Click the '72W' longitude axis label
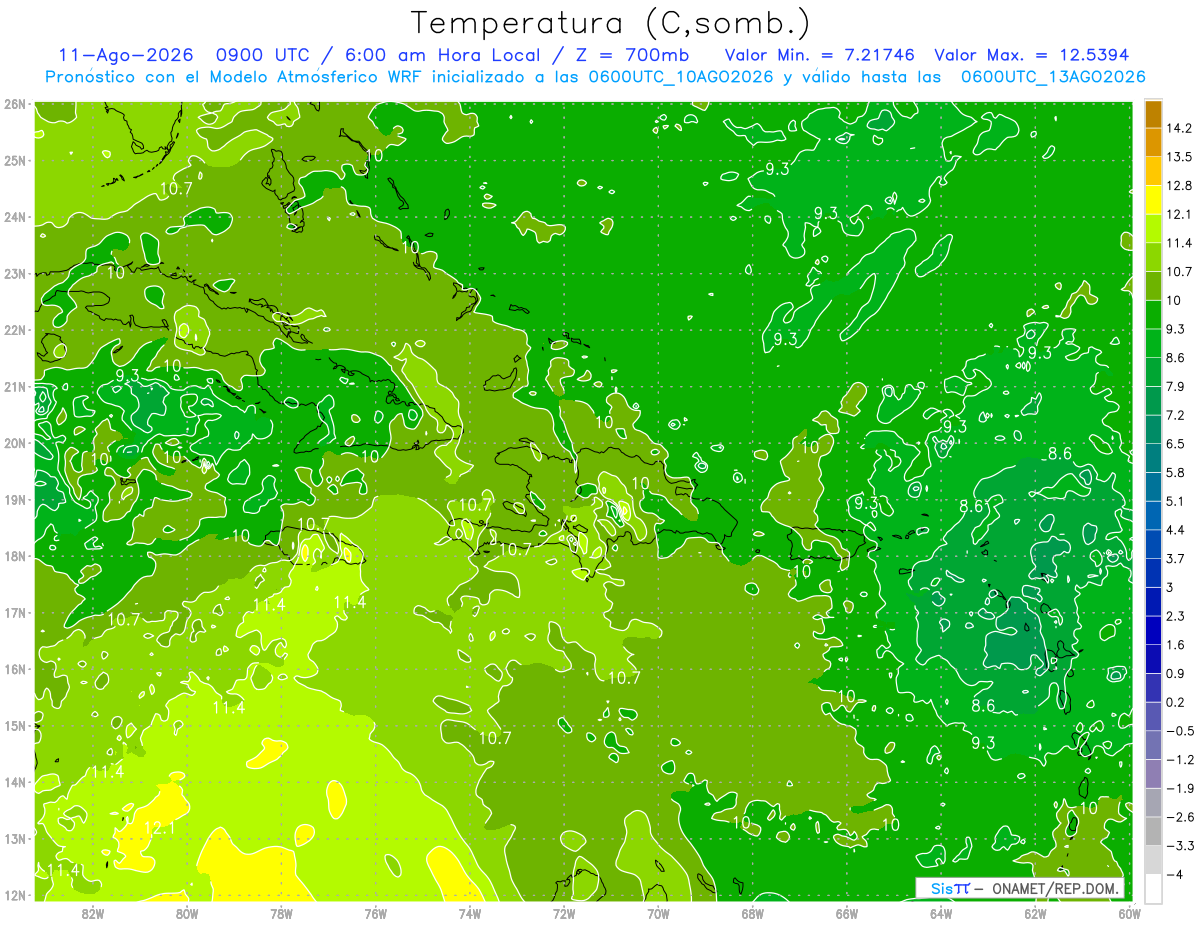 564,914
